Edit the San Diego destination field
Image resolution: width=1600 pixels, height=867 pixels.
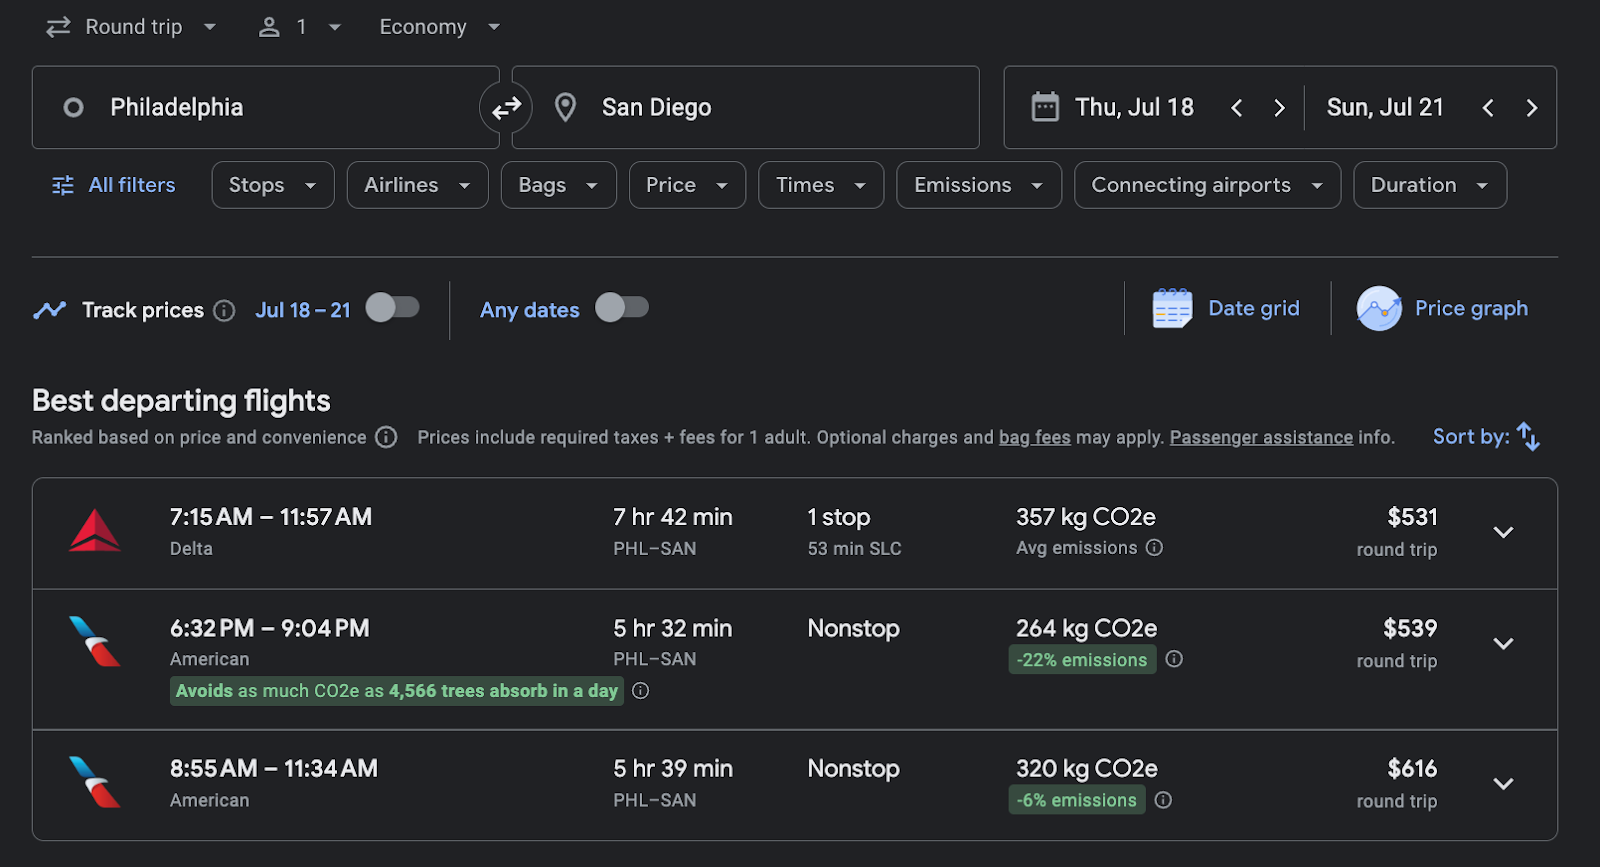click(x=745, y=107)
